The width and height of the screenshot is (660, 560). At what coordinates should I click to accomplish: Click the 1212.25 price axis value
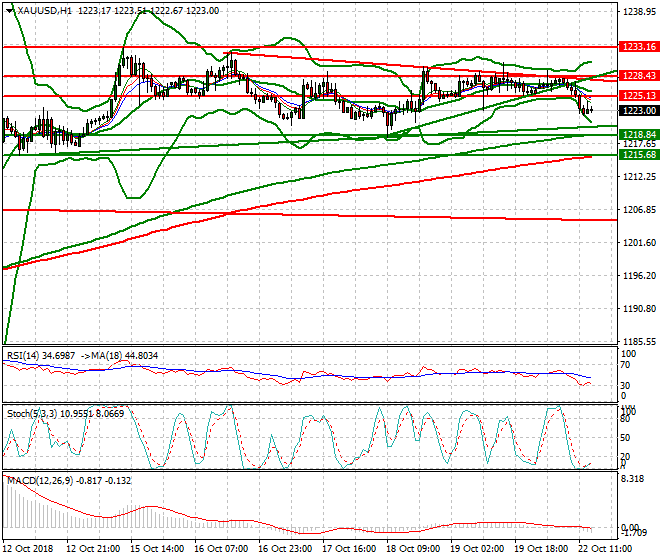pyautogui.click(x=639, y=177)
